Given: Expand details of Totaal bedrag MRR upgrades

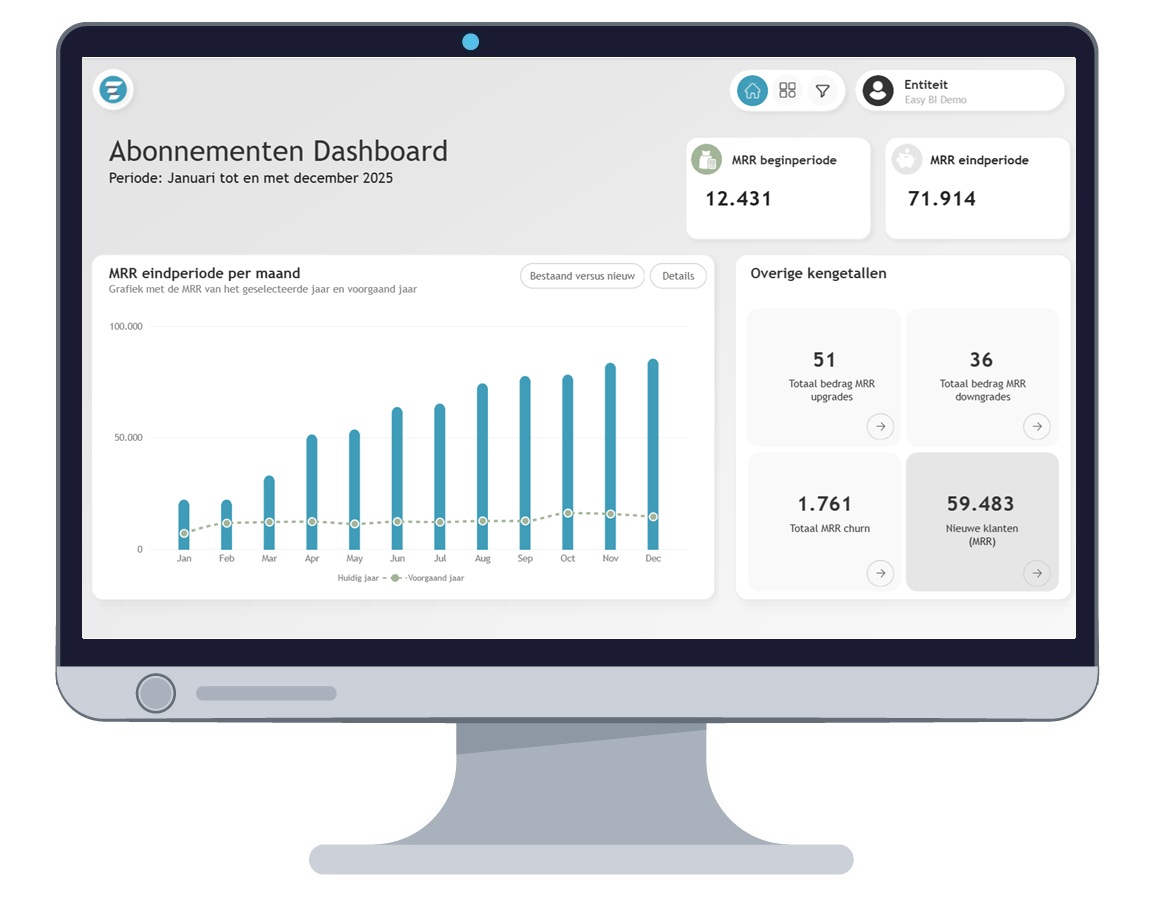Looking at the screenshot, I should pyautogui.click(x=881, y=426).
